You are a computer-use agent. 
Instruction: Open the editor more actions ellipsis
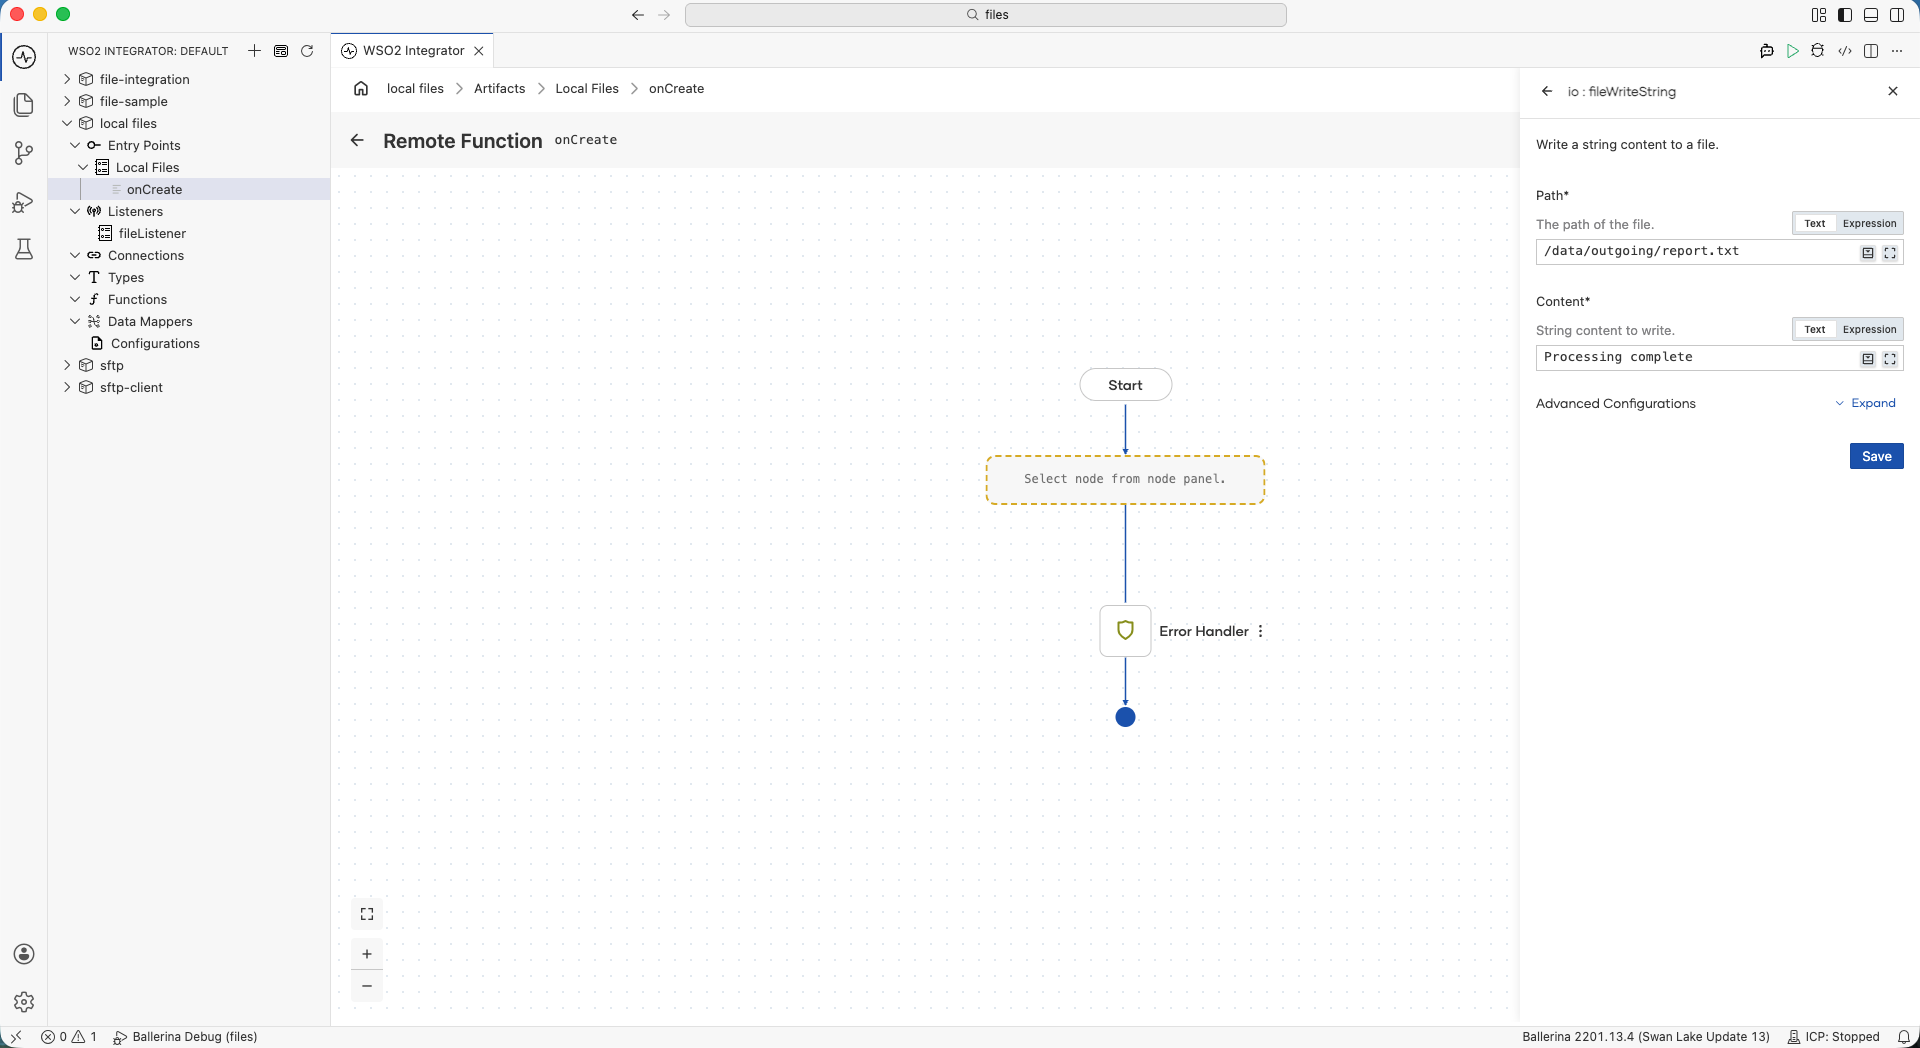[1897, 51]
